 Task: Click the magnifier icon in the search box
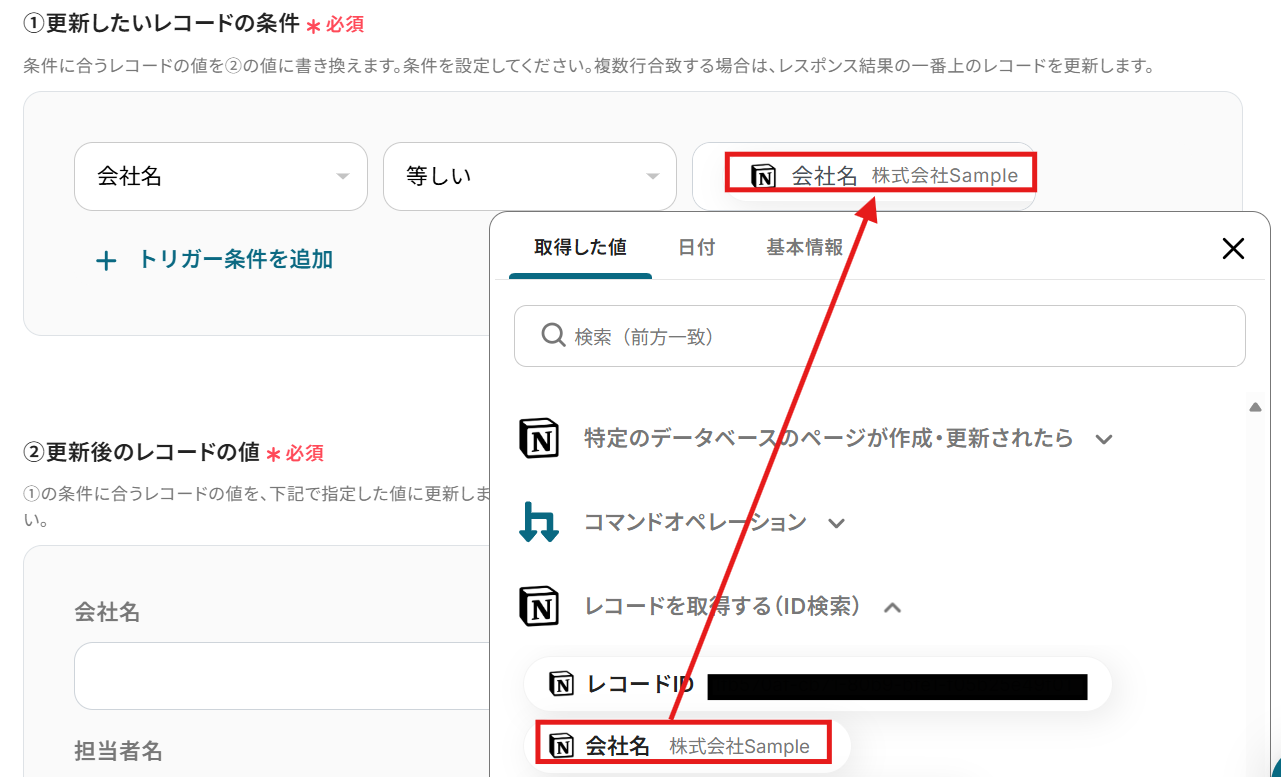click(x=553, y=336)
